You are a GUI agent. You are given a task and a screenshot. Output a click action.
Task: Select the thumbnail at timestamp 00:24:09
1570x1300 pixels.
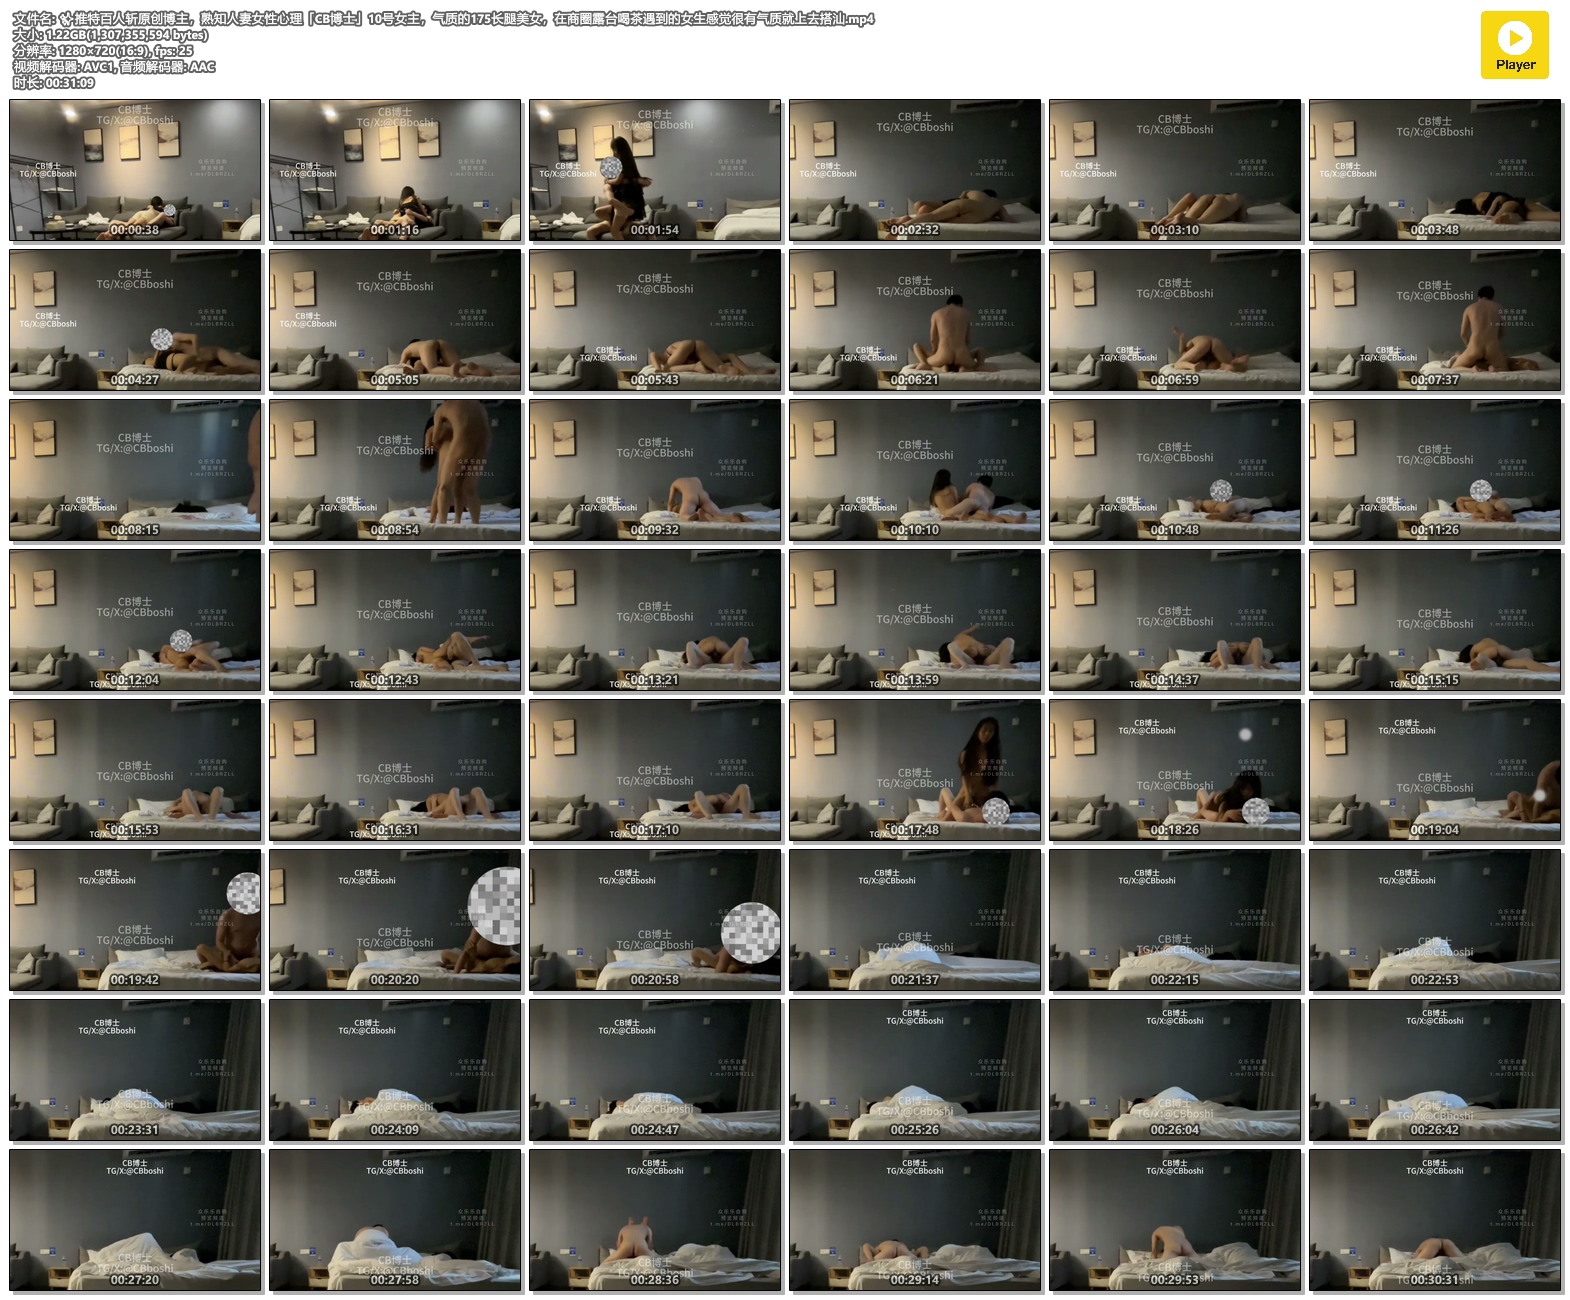[395, 1070]
